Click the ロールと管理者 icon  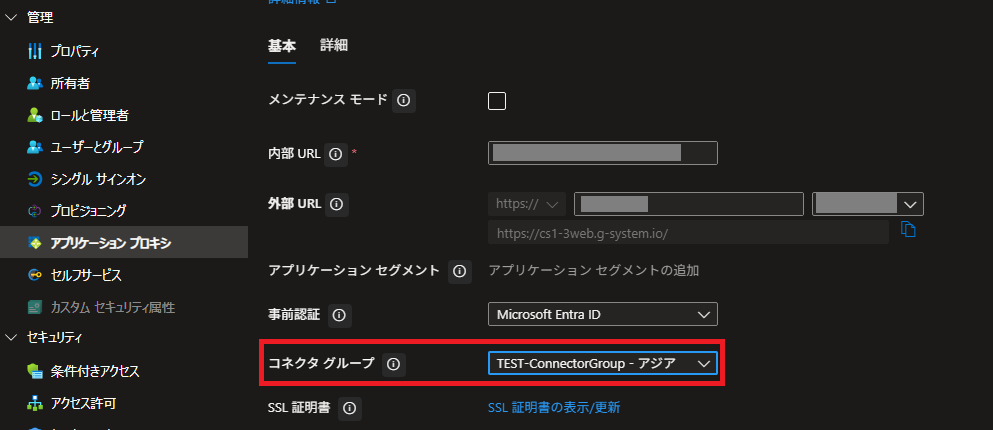35,115
